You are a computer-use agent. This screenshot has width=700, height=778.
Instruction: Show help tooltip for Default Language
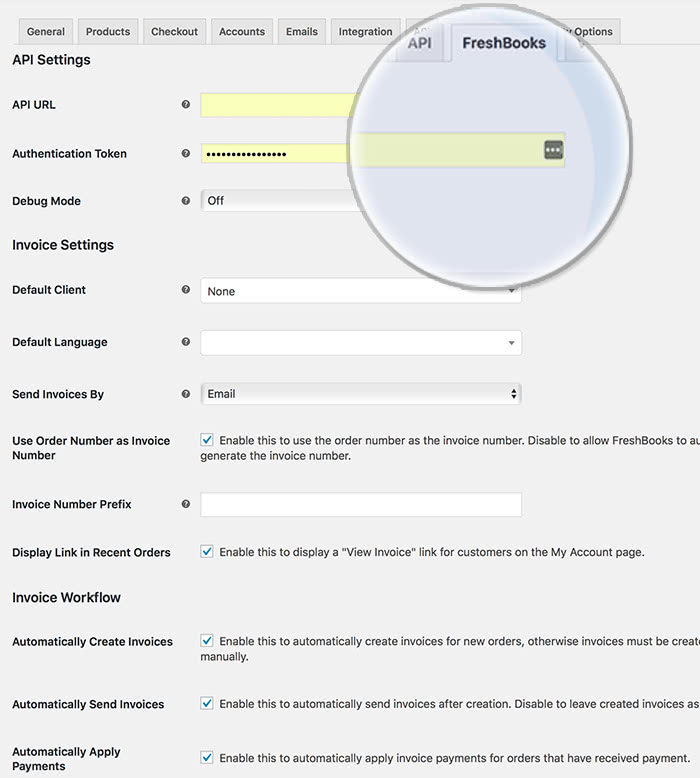coord(186,341)
